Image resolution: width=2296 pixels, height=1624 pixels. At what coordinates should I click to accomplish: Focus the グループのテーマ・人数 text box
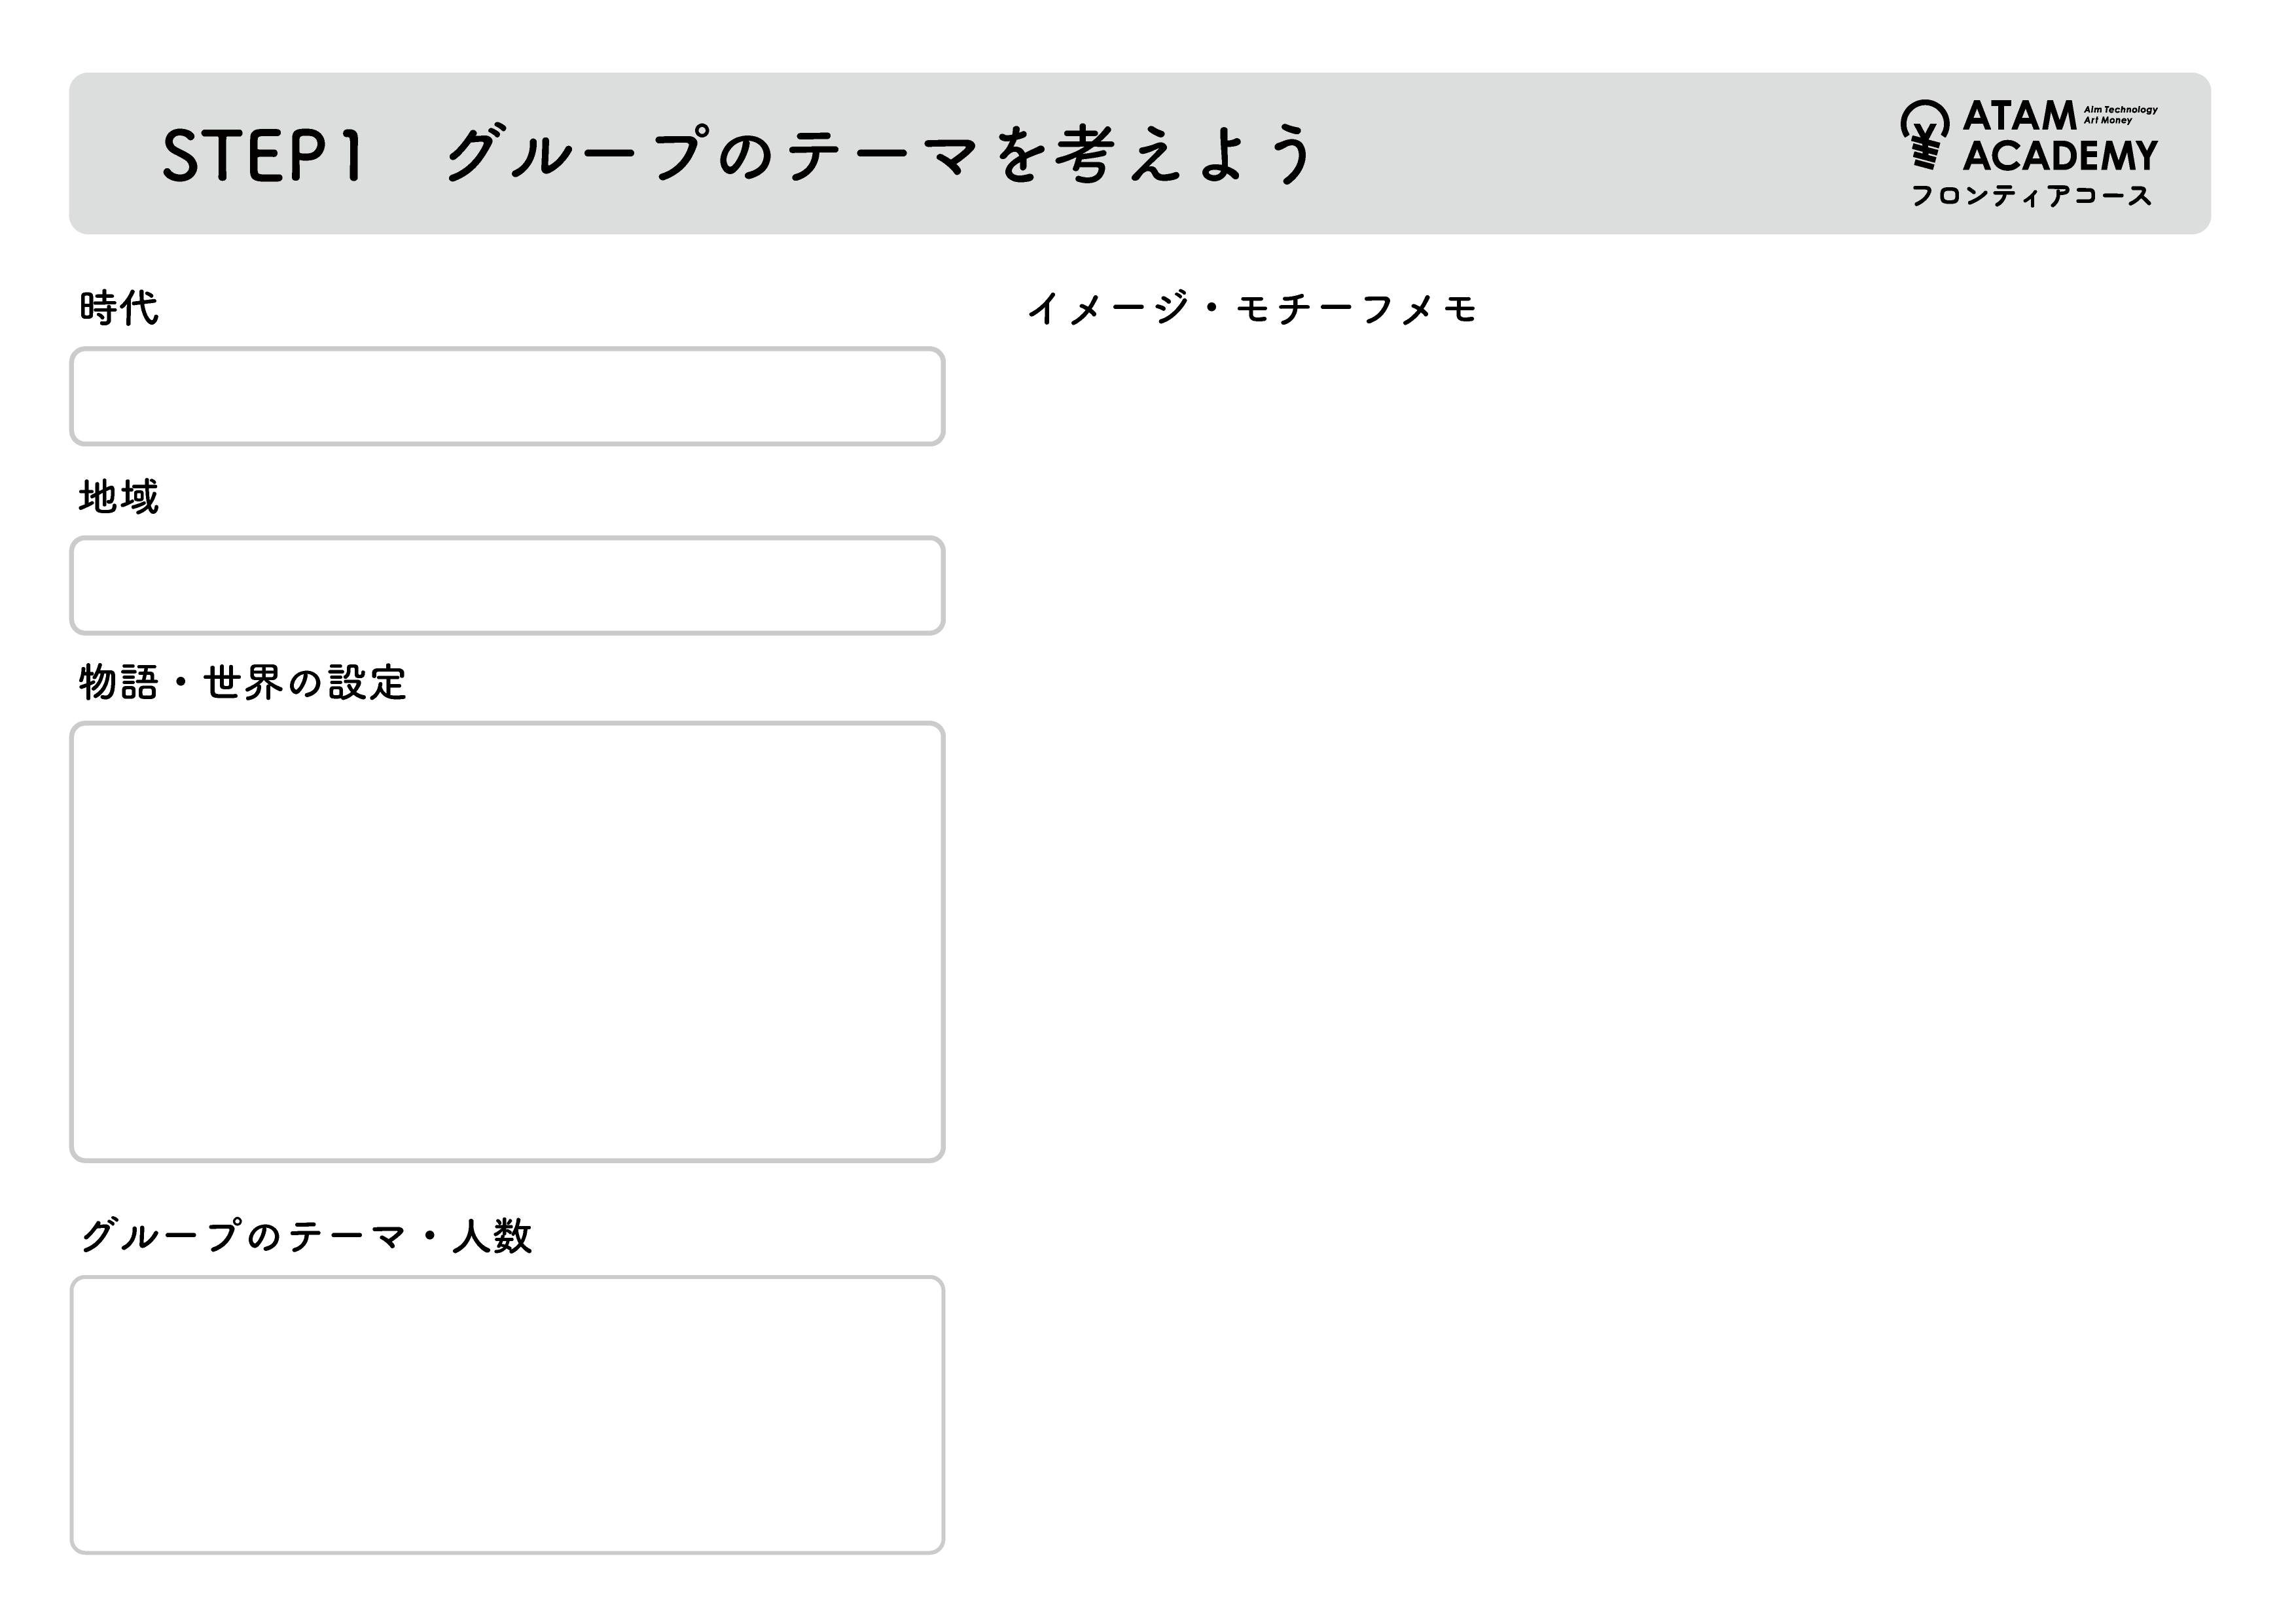[x=507, y=1414]
